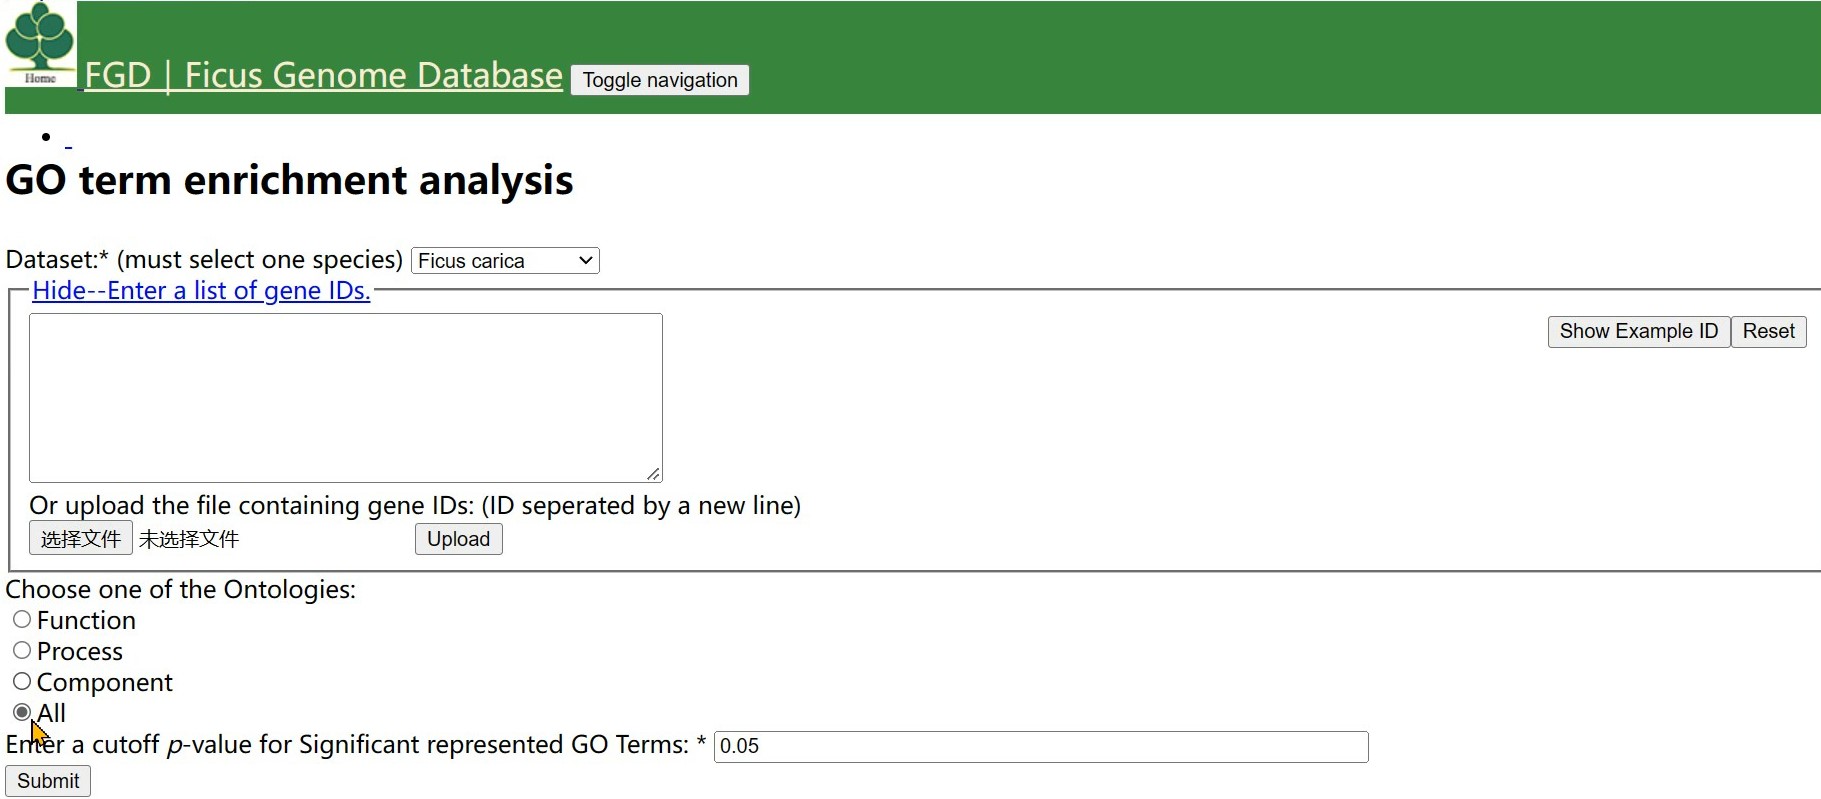Image resolution: width=1821 pixels, height=799 pixels.
Task: Focus the cutoff p-value input field
Action: 1040,747
